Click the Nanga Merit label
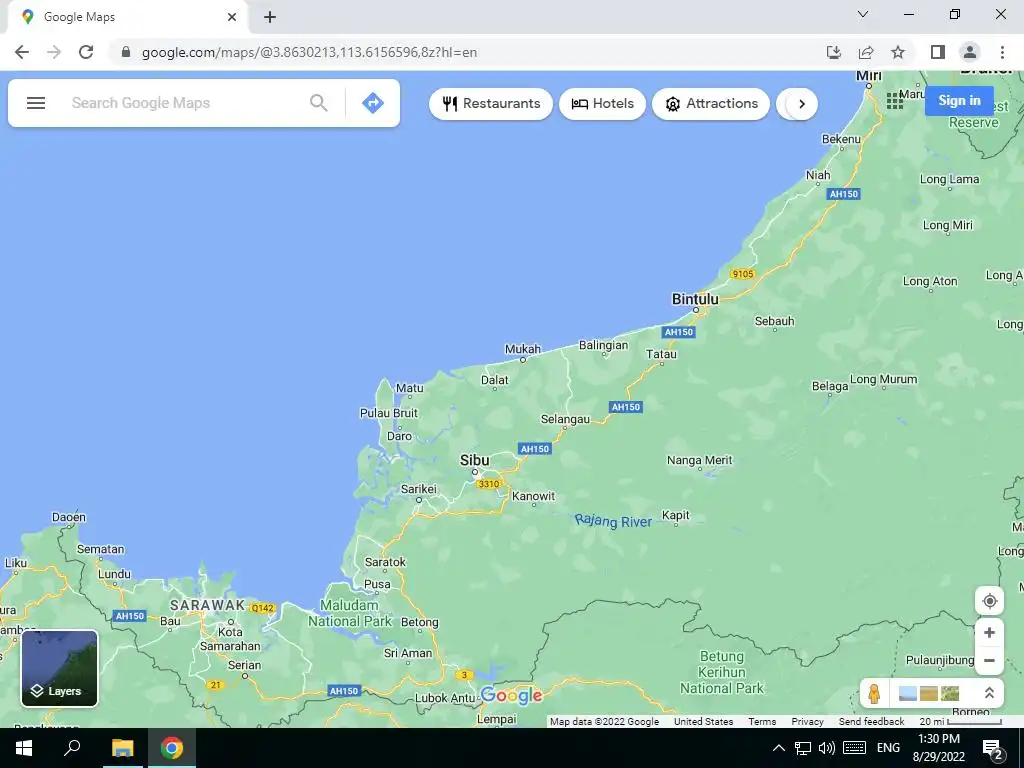 coord(699,460)
